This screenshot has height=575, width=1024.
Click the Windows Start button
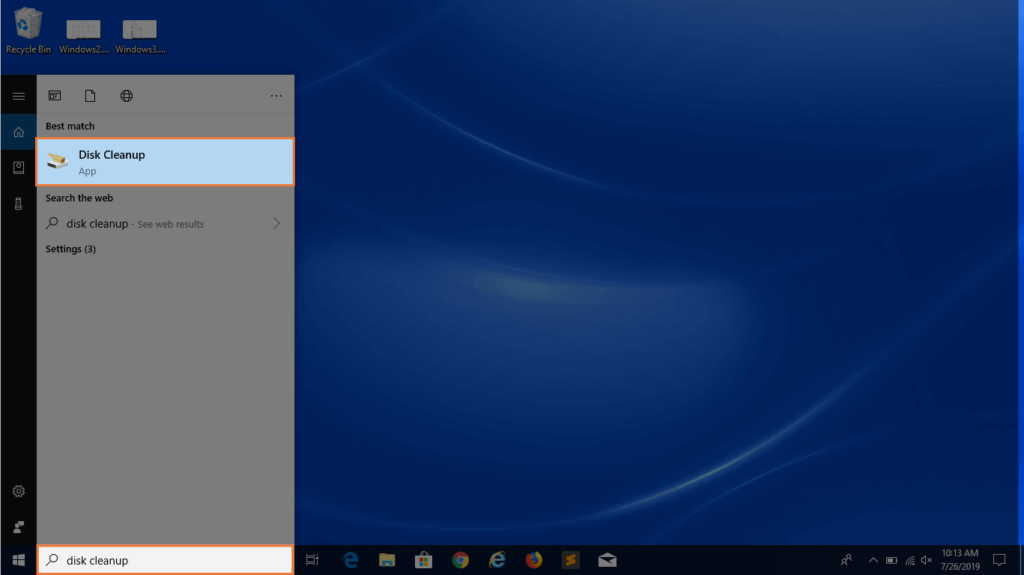click(x=18, y=560)
